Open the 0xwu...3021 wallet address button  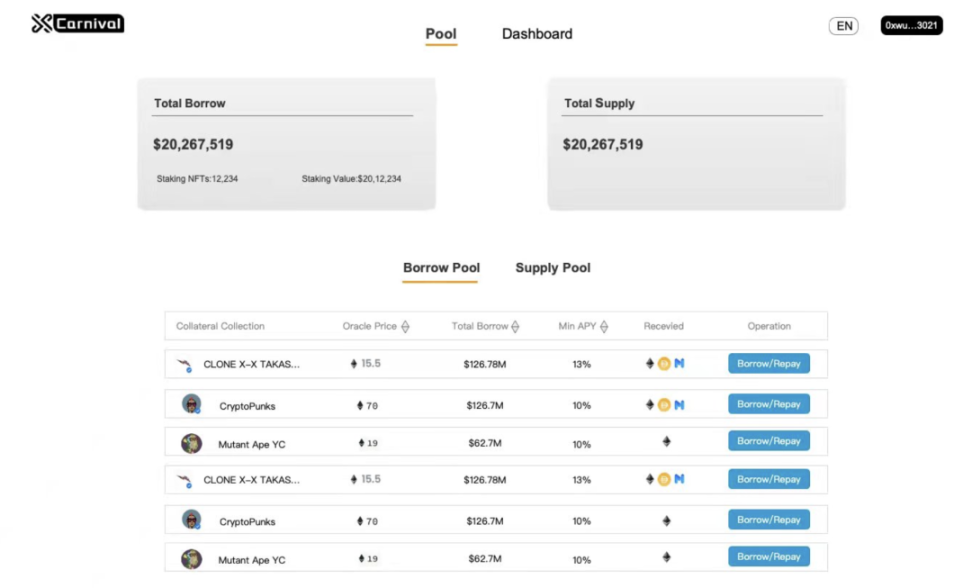coord(911,26)
